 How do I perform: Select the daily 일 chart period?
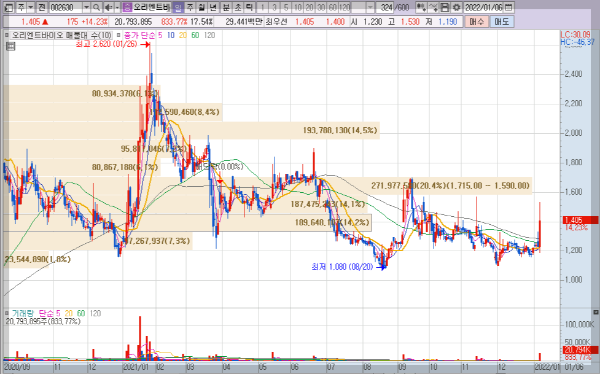178,7
